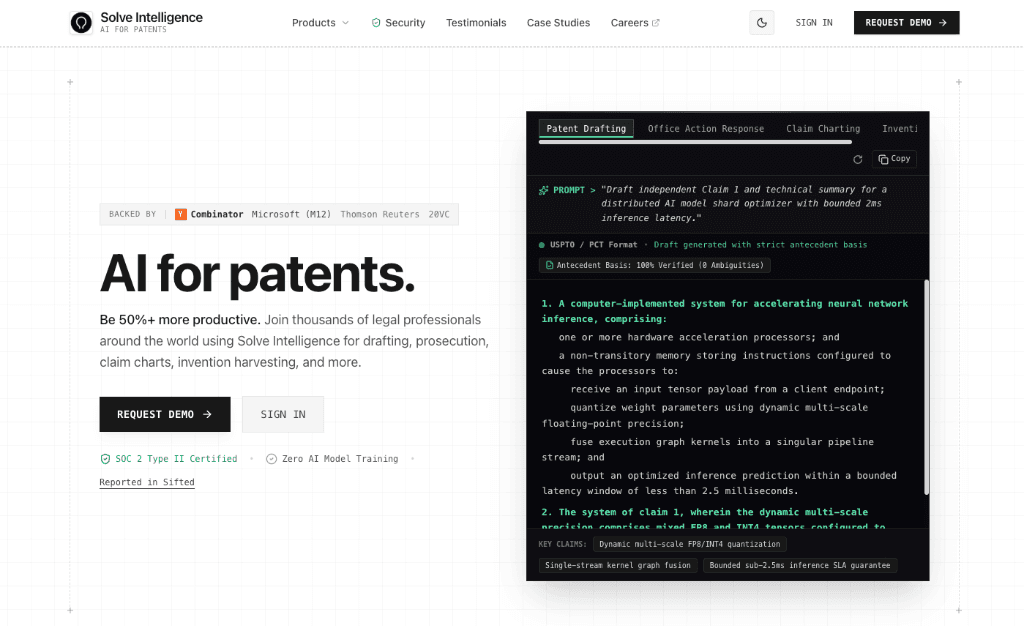The image size is (1024, 626).
Task: Click the refresh icon in the demo panel
Action: point(857,159)
